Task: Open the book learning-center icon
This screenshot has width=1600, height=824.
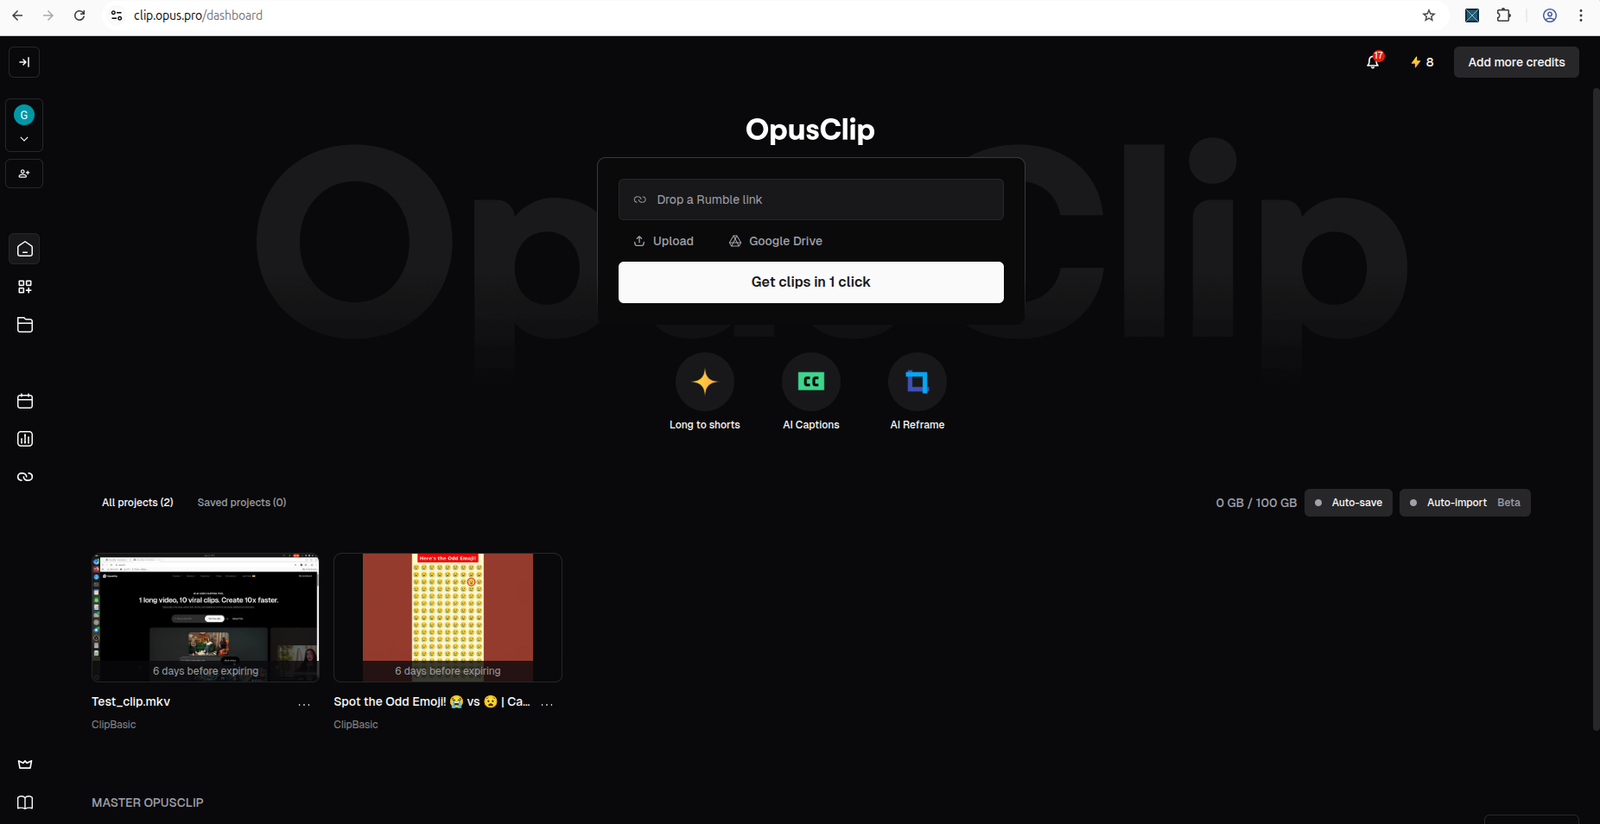Action: 25,802
